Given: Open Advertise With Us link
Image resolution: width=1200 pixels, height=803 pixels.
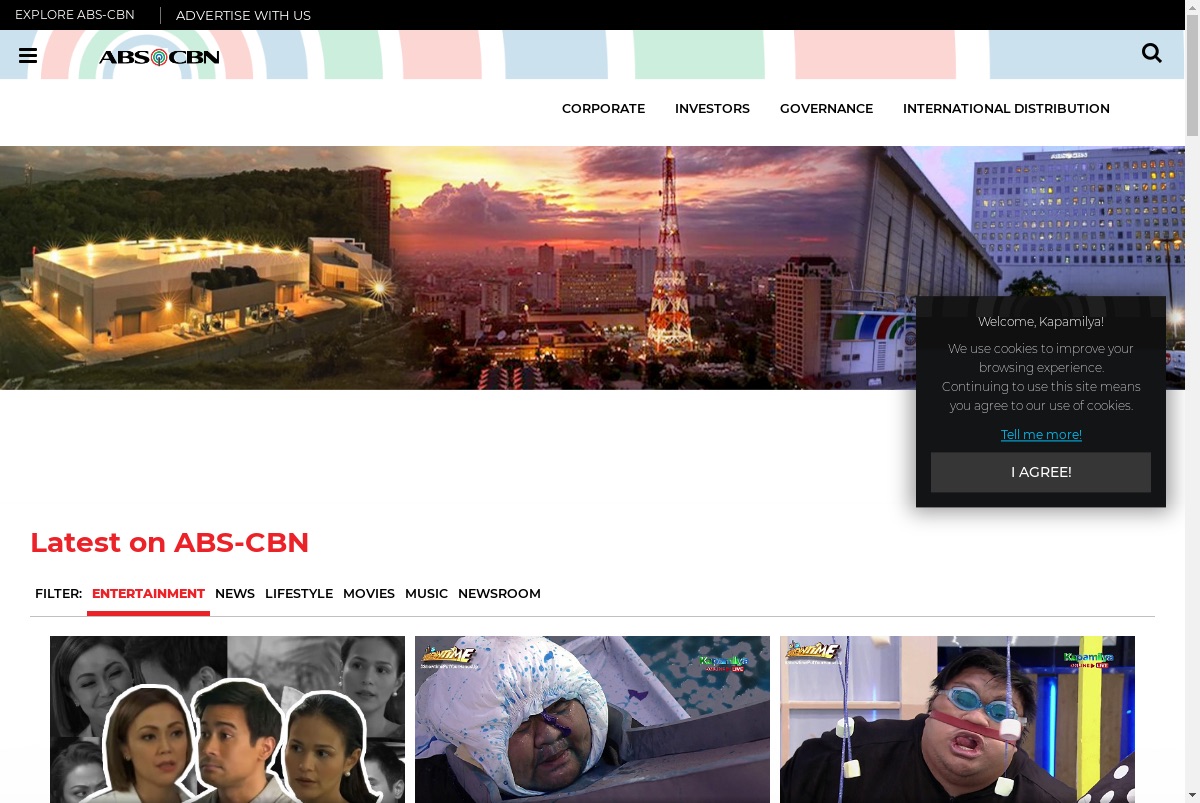Looking at the screenshot, I should coord(243,15).
